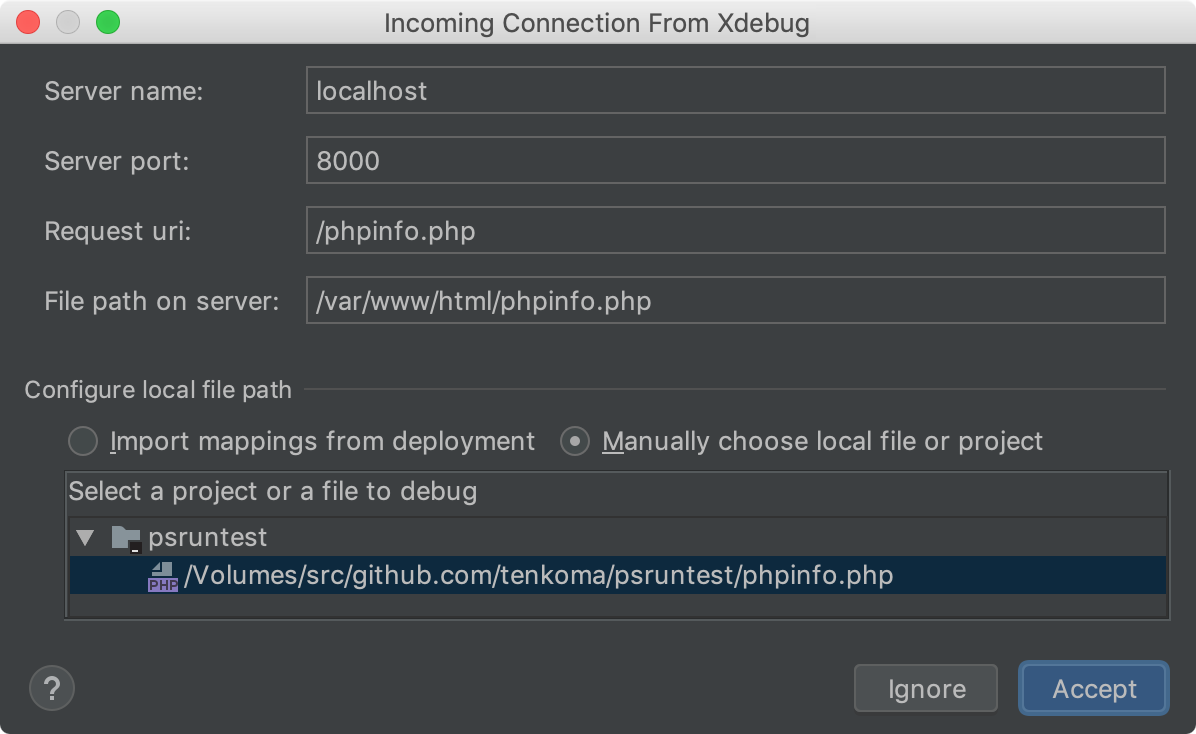Viewport: 1196px width, 734px height.
Task: Click the help question mark icon
Action: coord(52,688)
